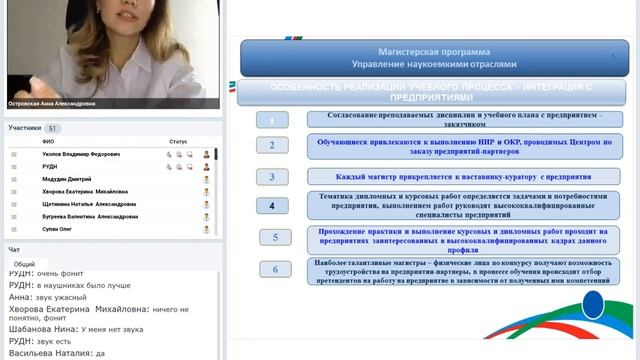Open row menu for Мадудин Дмитрий
Viewport: 640px width, 360px height.
click(14, 179)
